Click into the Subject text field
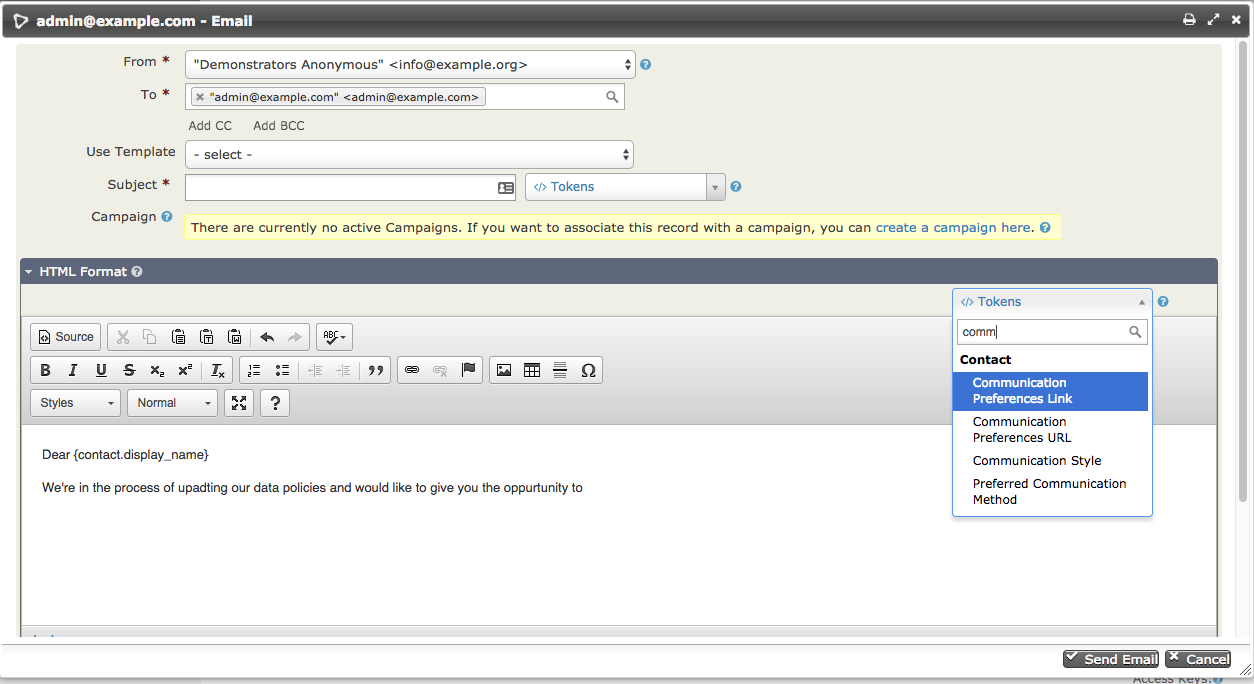The width and height of the screenshot is (1254, 684). [x=340, y=187]
